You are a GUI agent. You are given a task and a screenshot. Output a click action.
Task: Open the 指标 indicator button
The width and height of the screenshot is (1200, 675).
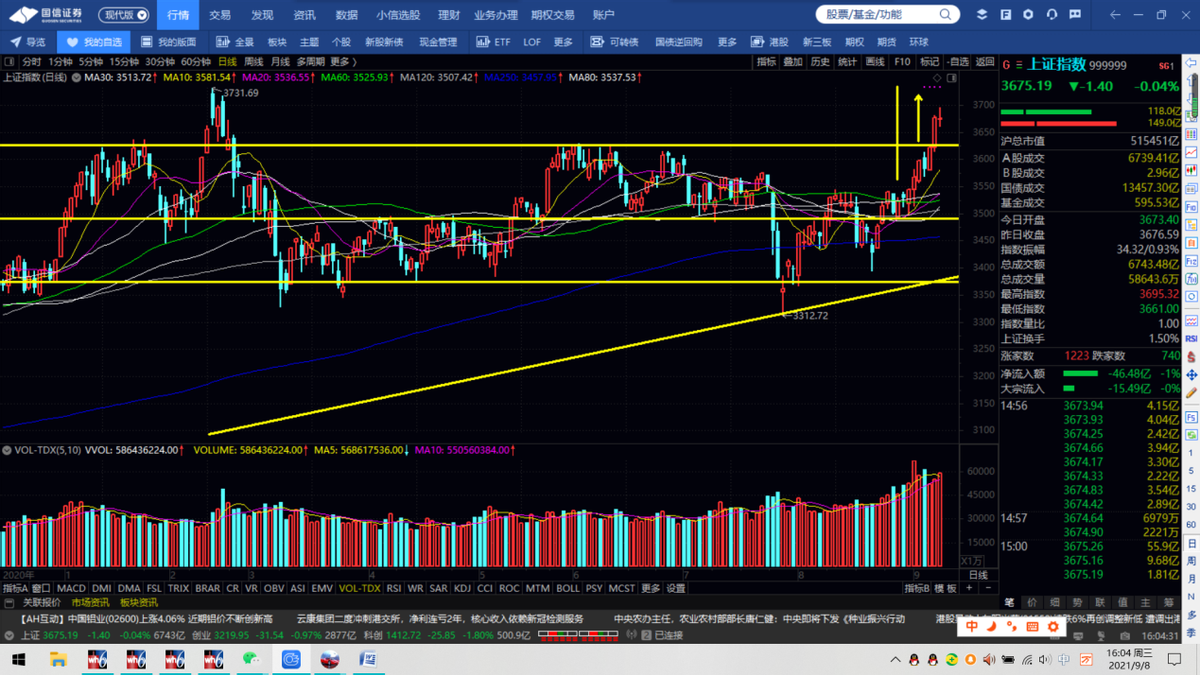click(767, 62)
